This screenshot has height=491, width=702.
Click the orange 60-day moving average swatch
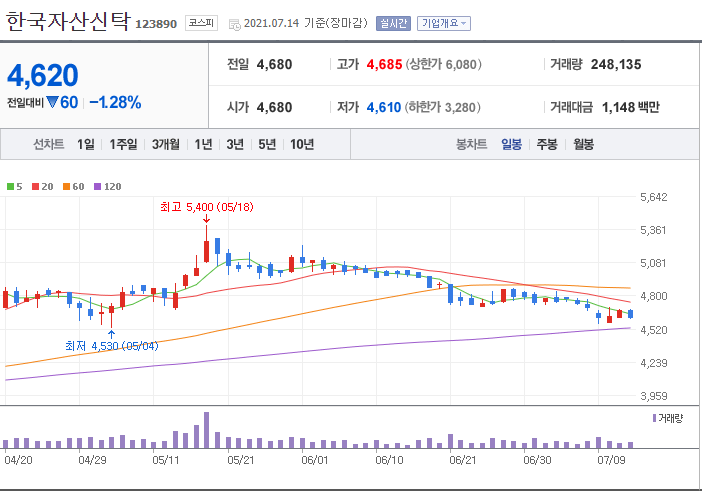pyautogui.click(x=66, y=187)
